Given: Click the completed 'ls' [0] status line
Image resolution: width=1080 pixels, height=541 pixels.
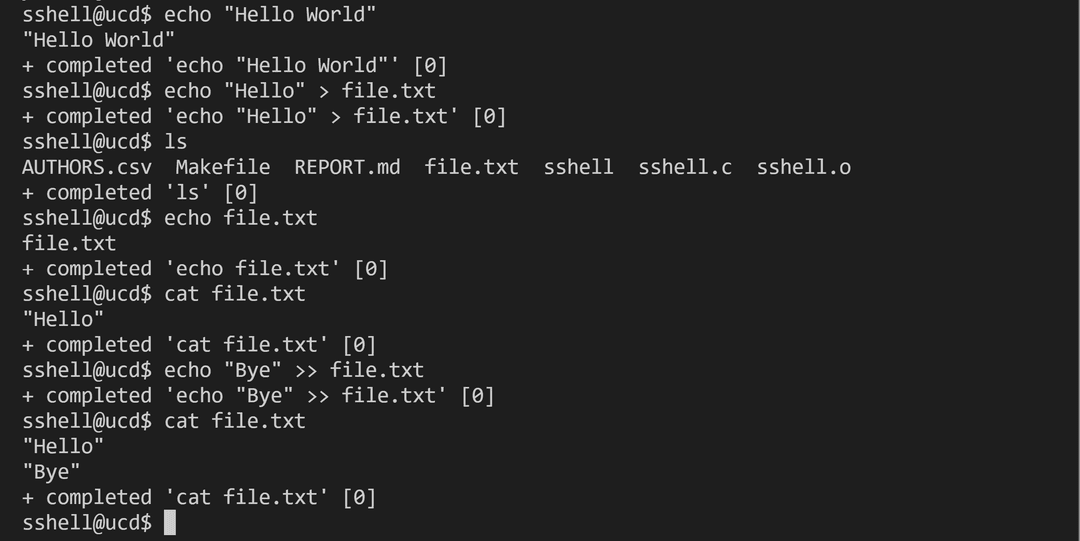Looking at the screenshot, I should (140, 193).
